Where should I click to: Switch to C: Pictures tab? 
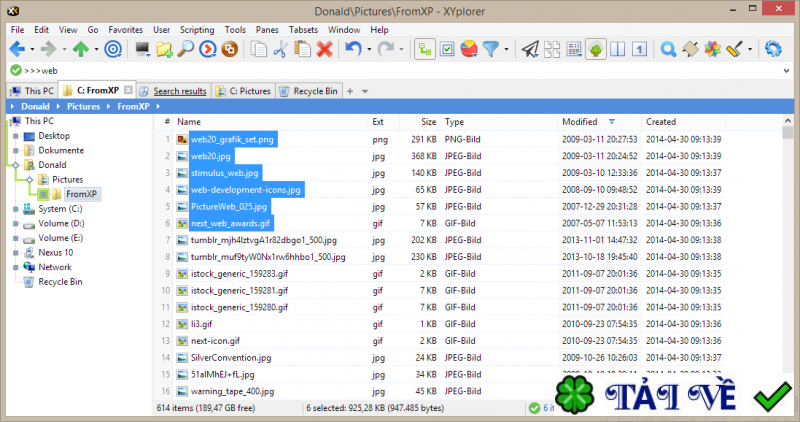[243, 91]
